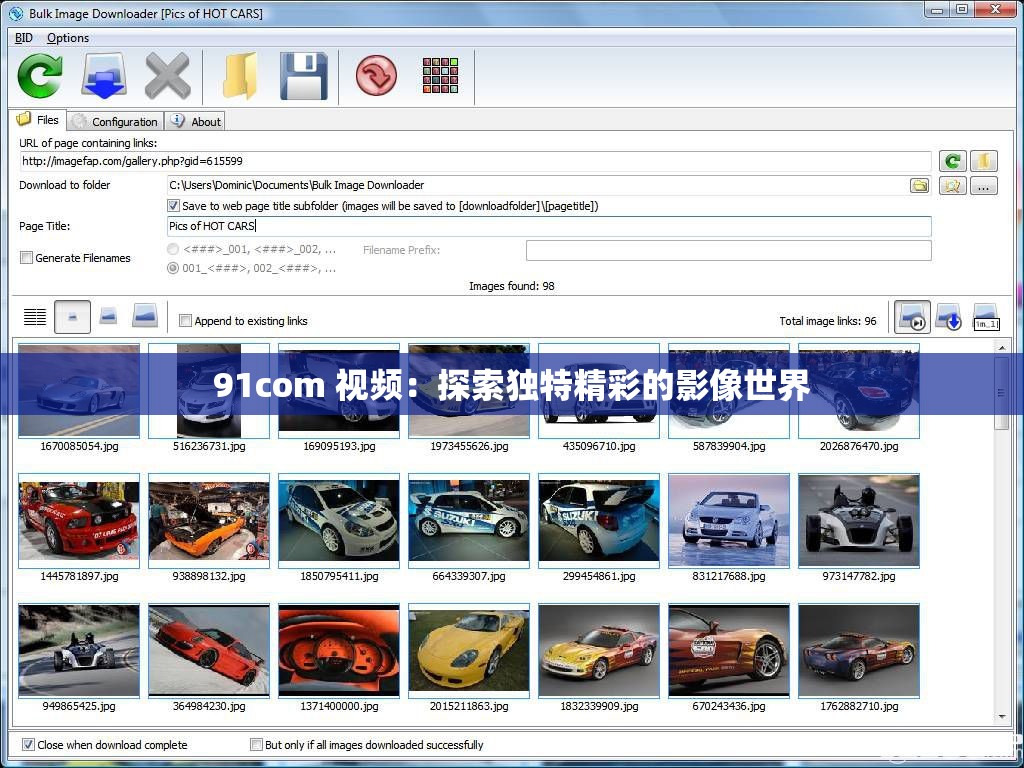Toggle Close when download complete
Image resolution: width=1024 pixels, height=768 pixels.
pyautogui.click(x=28, y=744)
